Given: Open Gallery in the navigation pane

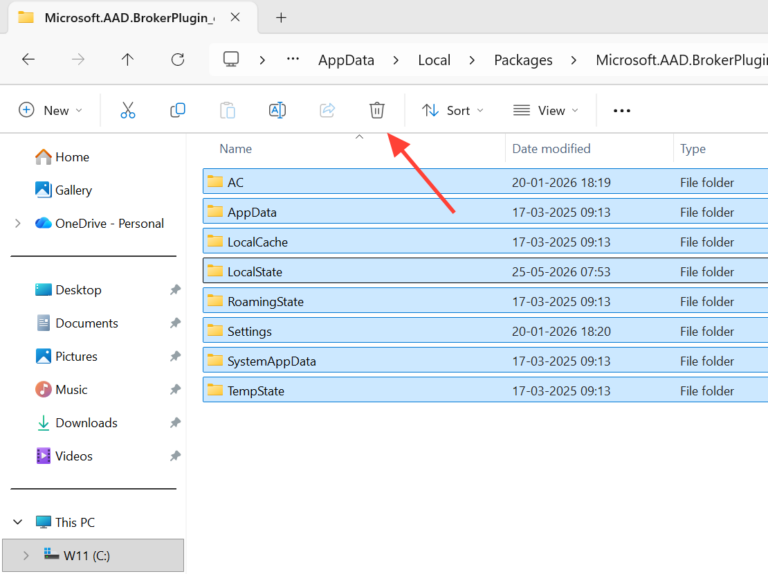Looking at the screenshot, I should tap(64, 190).
